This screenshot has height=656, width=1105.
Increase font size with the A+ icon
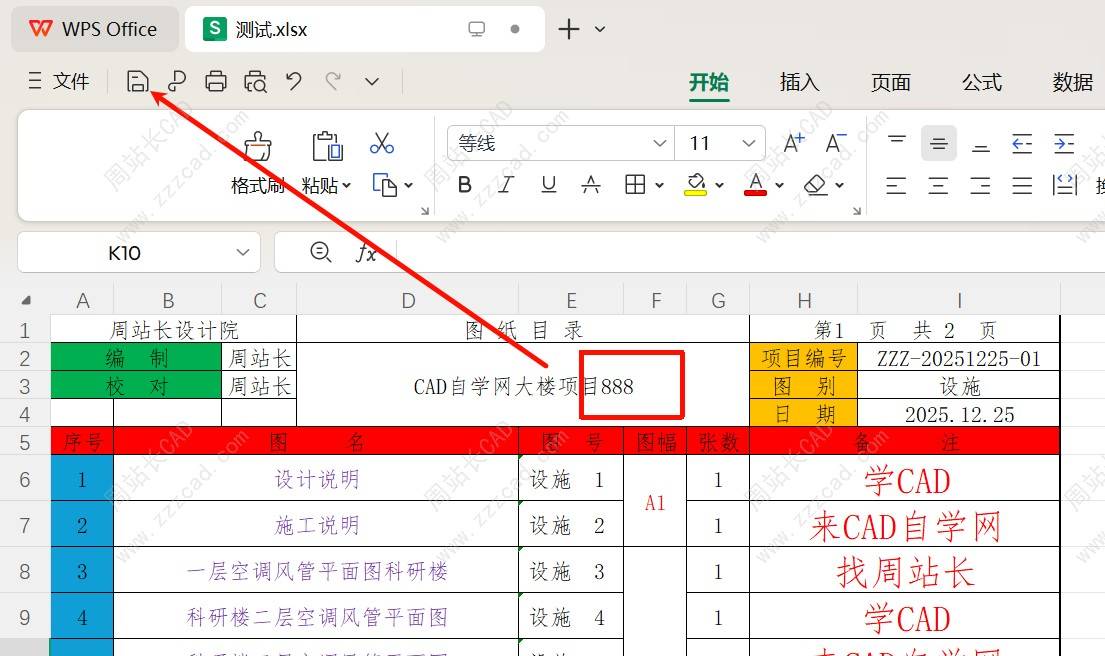click(x=794, y=143)
